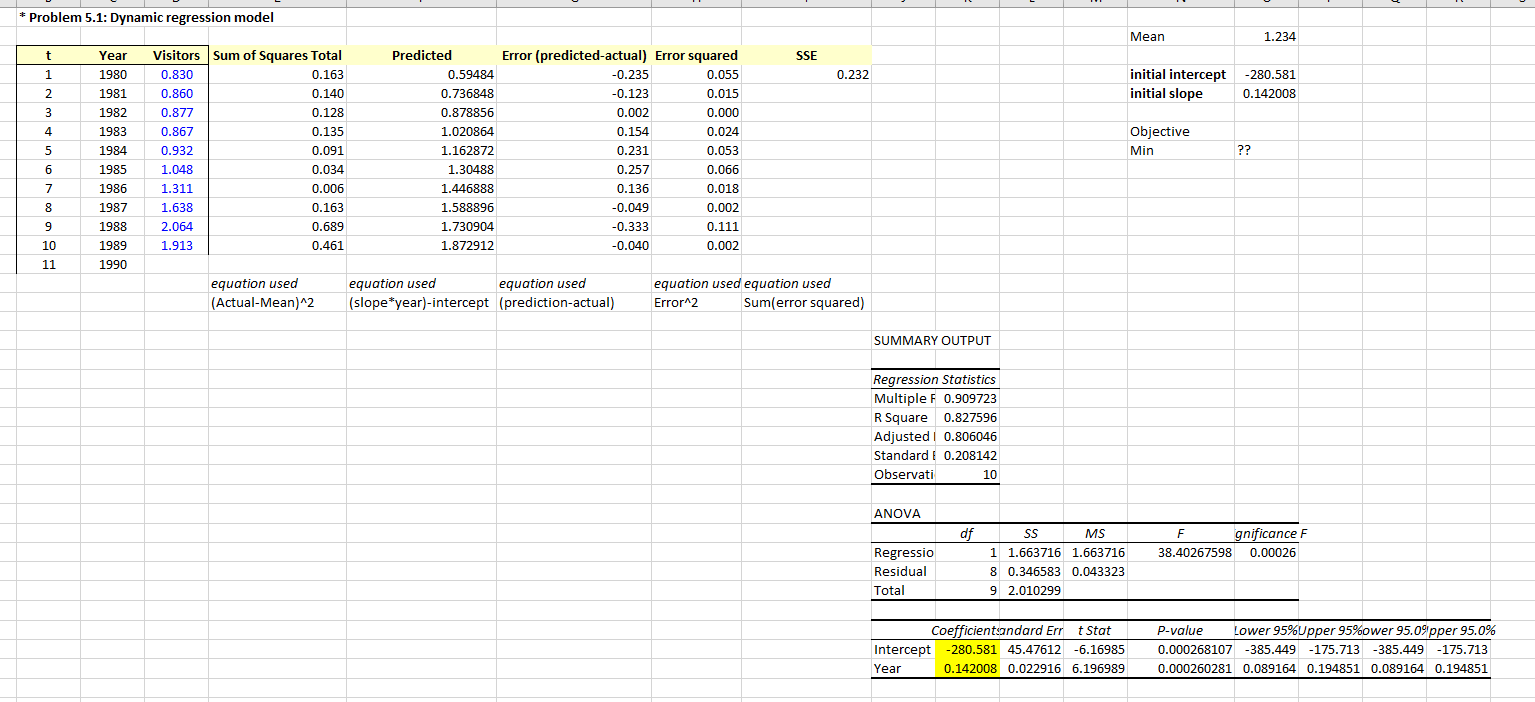Click the 'Visitors' column header

tap(176, 56)
